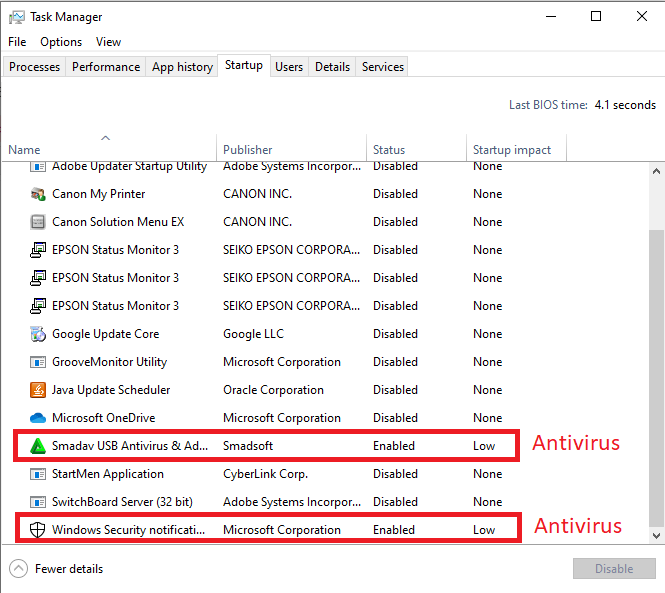Collapse view with Fewer details arrow
Image resolution: width=665 pixels, height=593 pixels.
pos(18,569)
